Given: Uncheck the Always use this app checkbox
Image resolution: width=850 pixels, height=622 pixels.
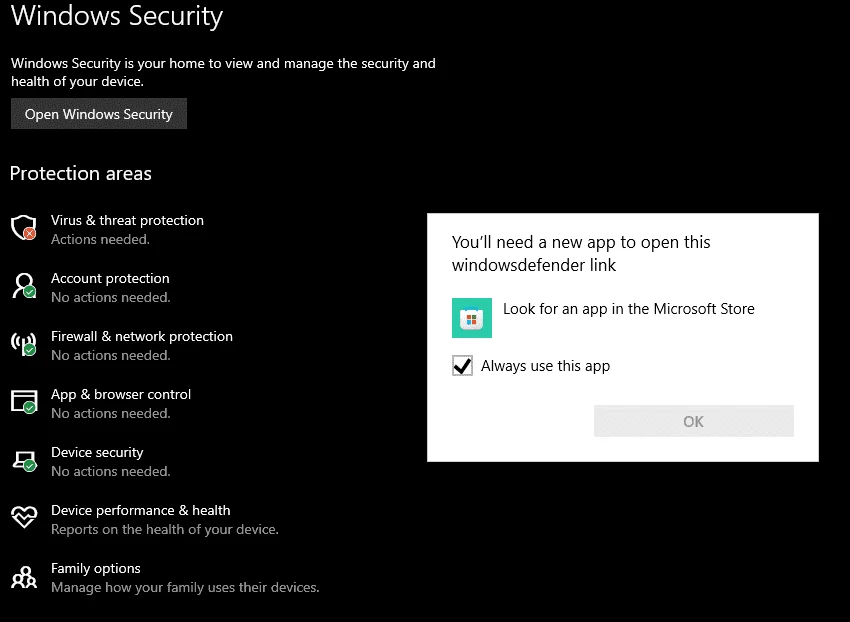Looking at the screenshot, I should (462, 365).
